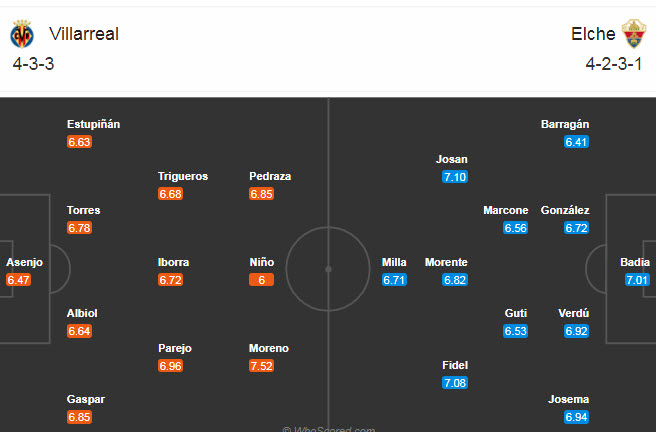Click Fidel's 7.08 rating badge
656x432 pixels.
(455, 383)
